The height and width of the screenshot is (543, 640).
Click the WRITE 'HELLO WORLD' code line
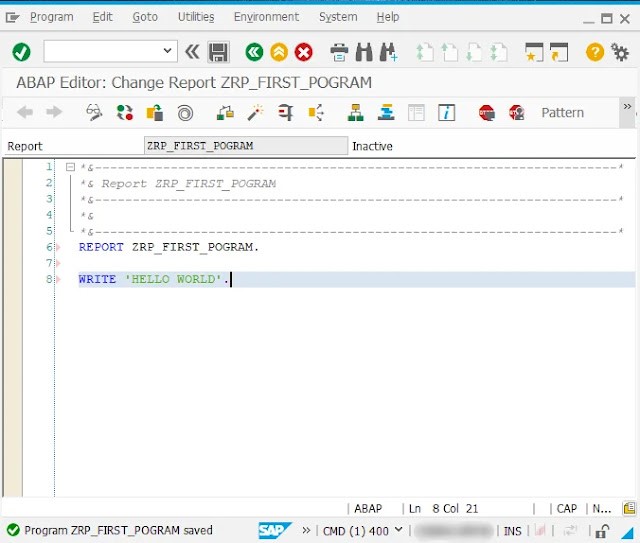click(x=356, y=279)
